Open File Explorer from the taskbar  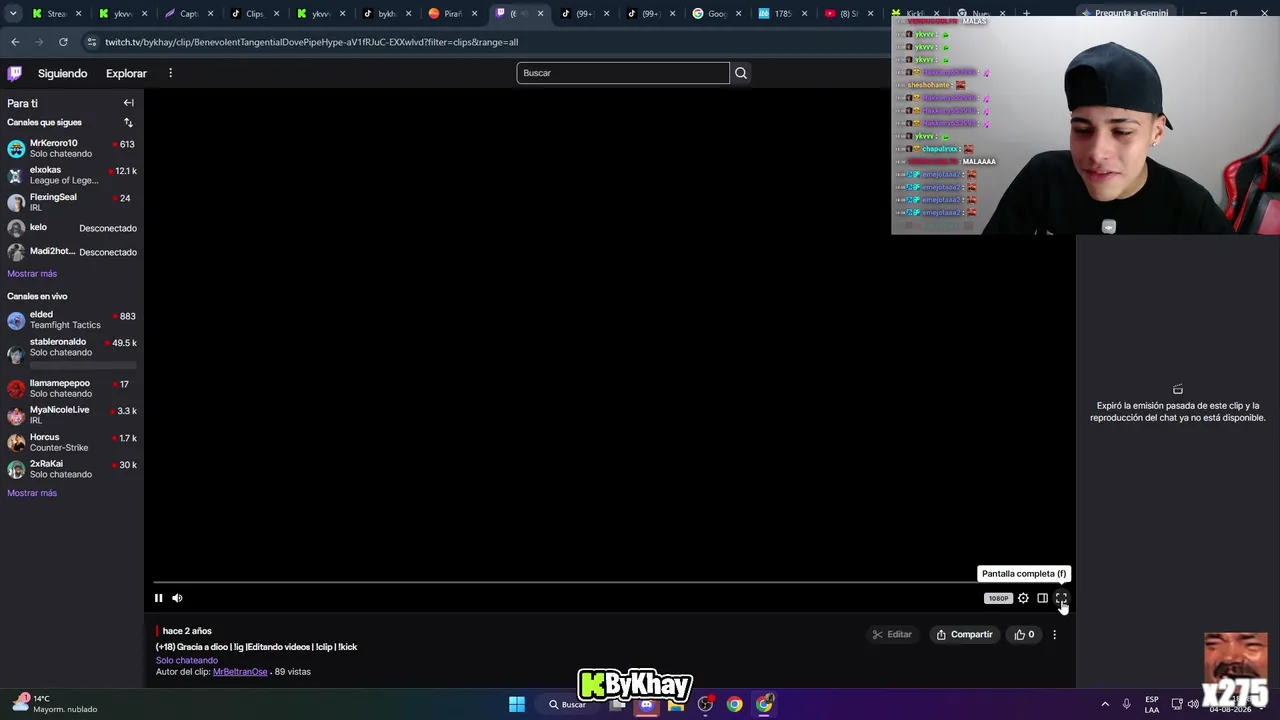coord(676,704)
